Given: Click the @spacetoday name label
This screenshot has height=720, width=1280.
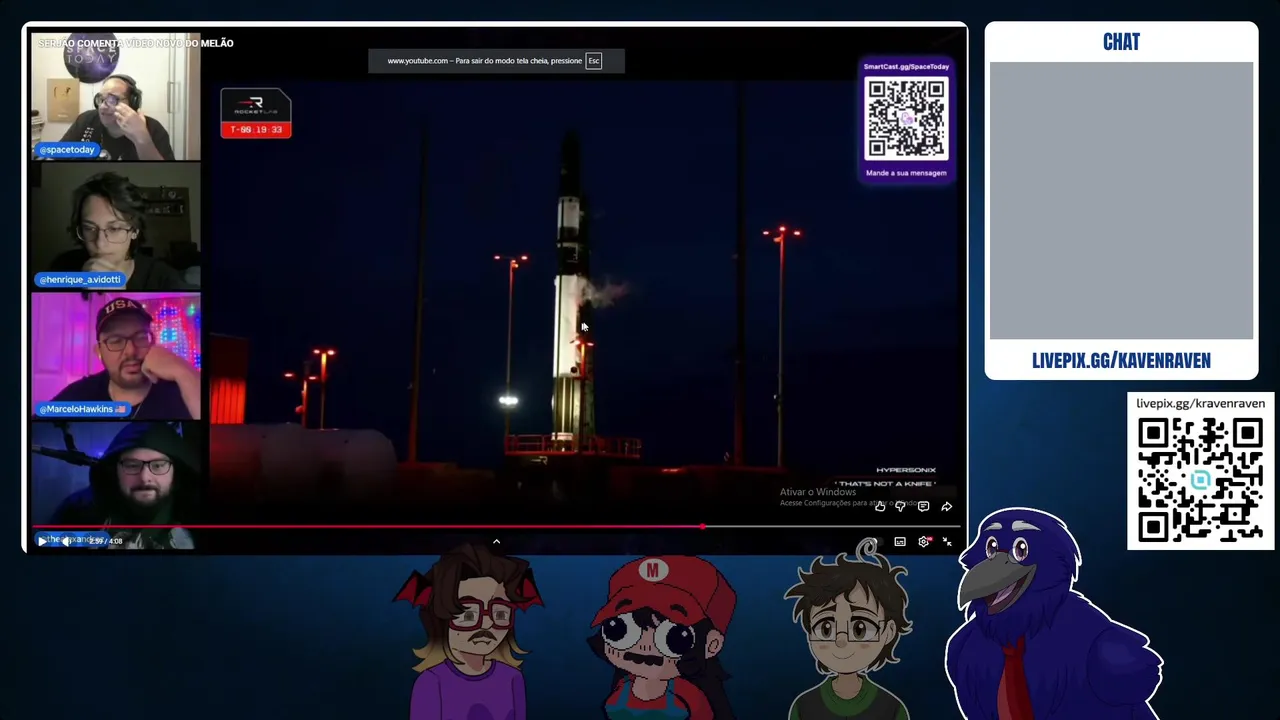Looking at the screenshot, I should [x=67, y=150].
